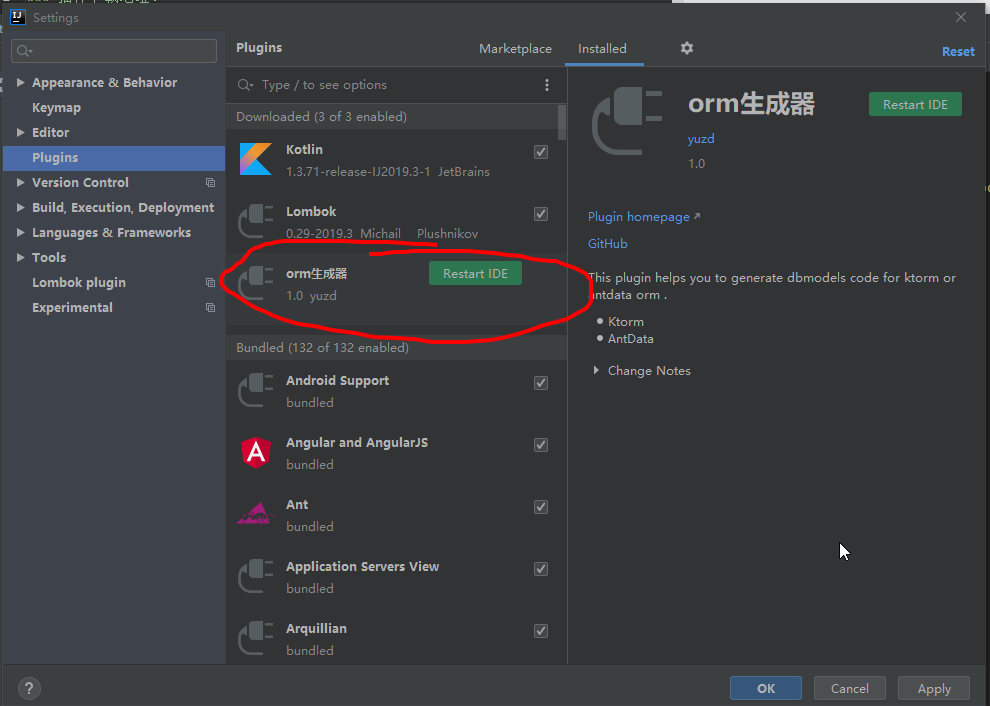990x706 pixels.
Task: Click the Cancel button
Action: [850, 688]
